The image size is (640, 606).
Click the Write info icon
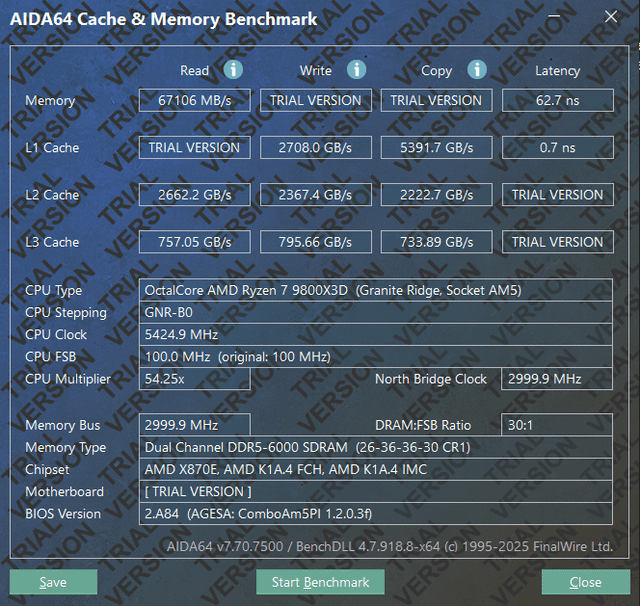[356, 70]
